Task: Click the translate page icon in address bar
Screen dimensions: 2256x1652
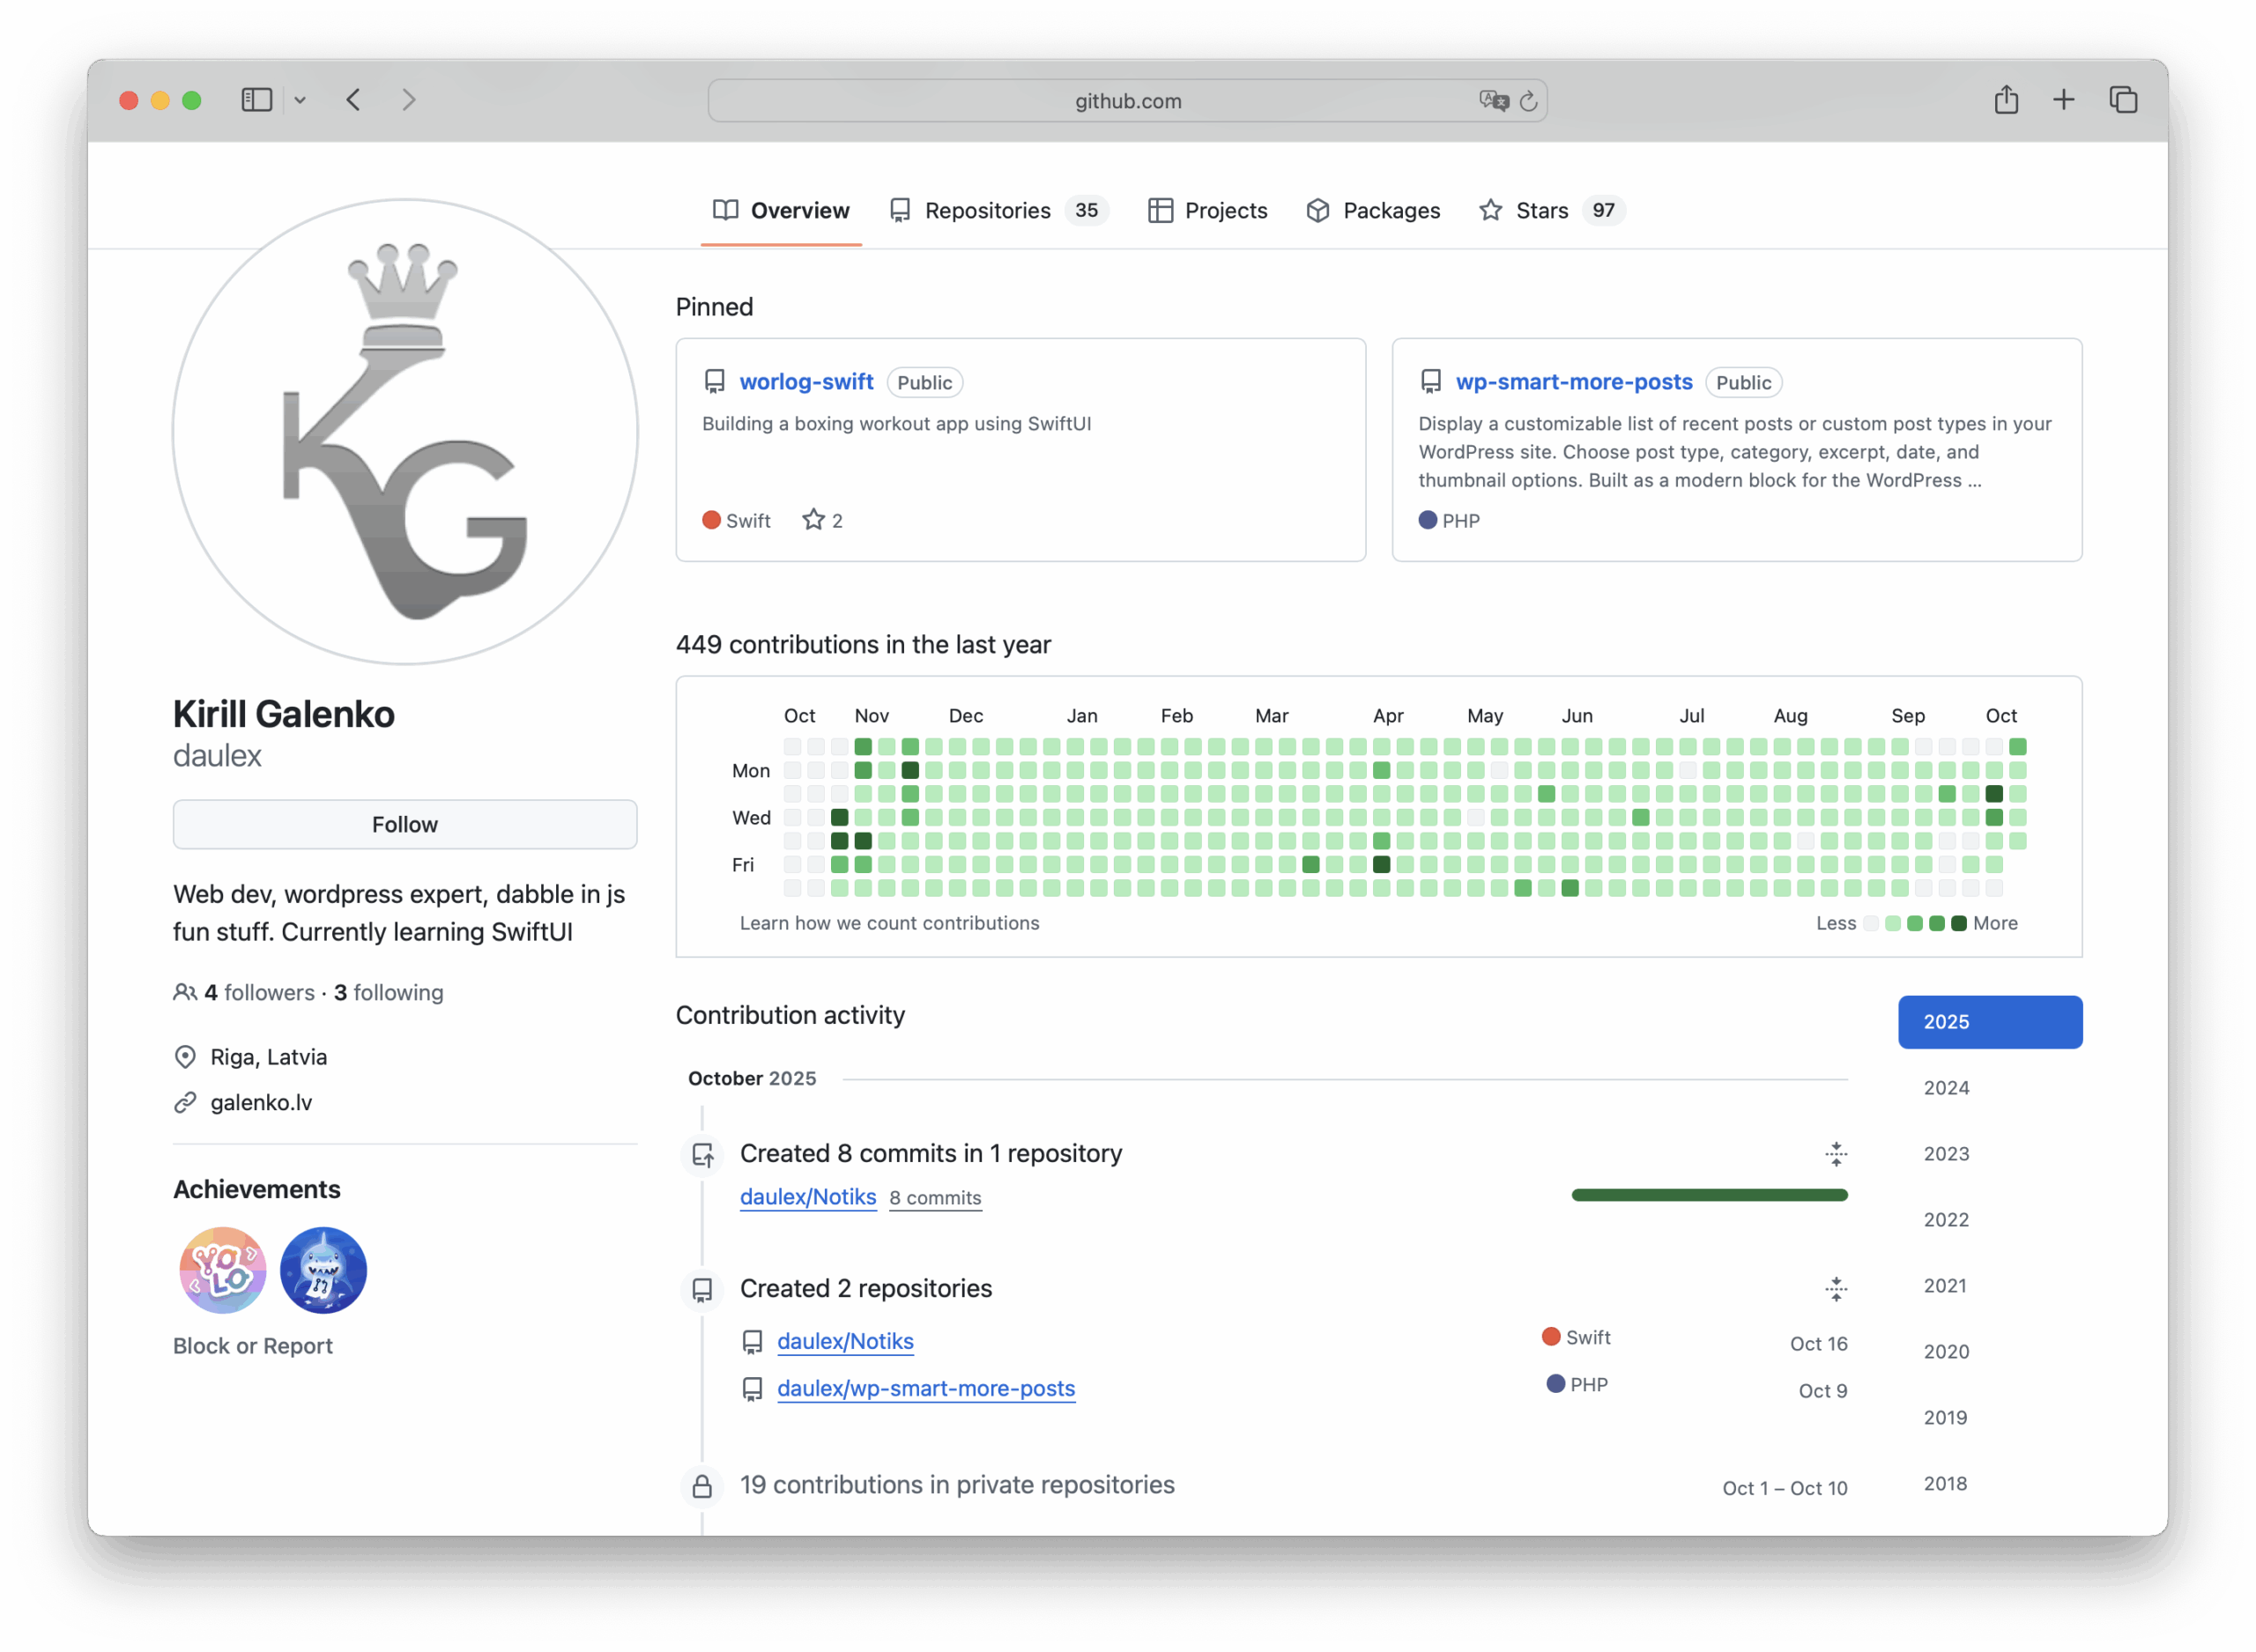Action: coord(1492,100)
